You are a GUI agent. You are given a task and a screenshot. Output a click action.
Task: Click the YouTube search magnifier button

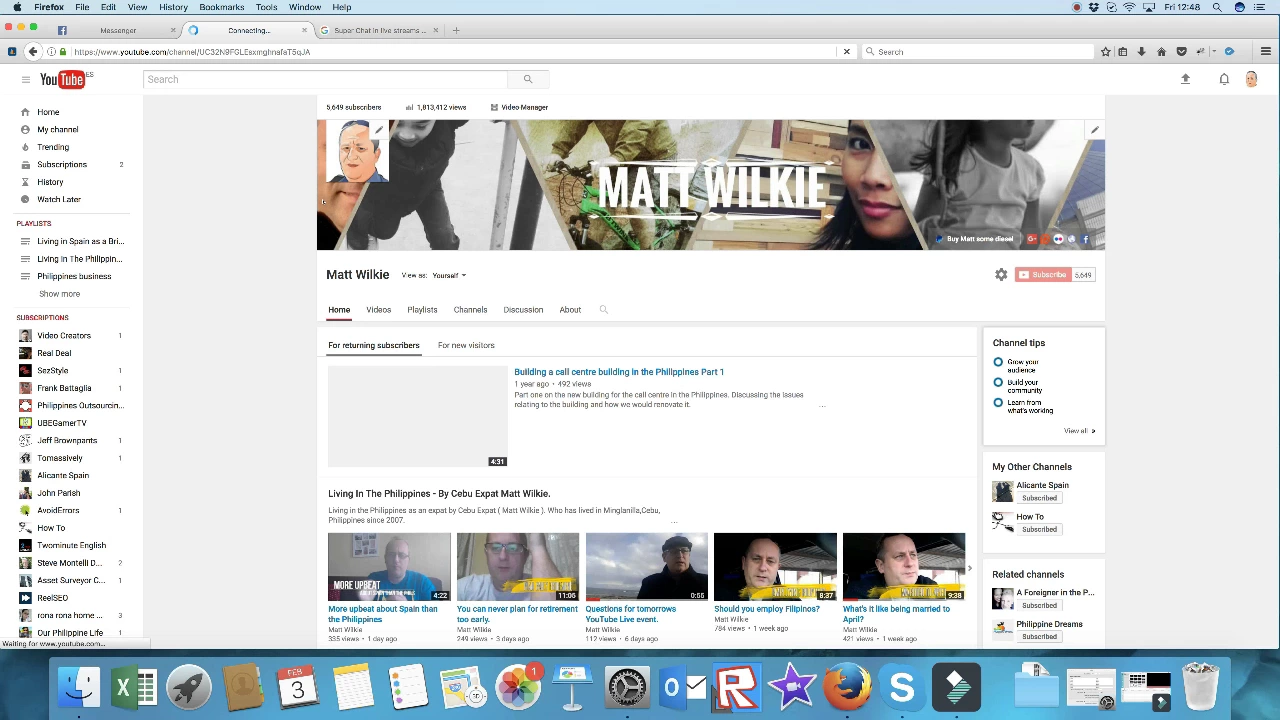click(528, 79)
